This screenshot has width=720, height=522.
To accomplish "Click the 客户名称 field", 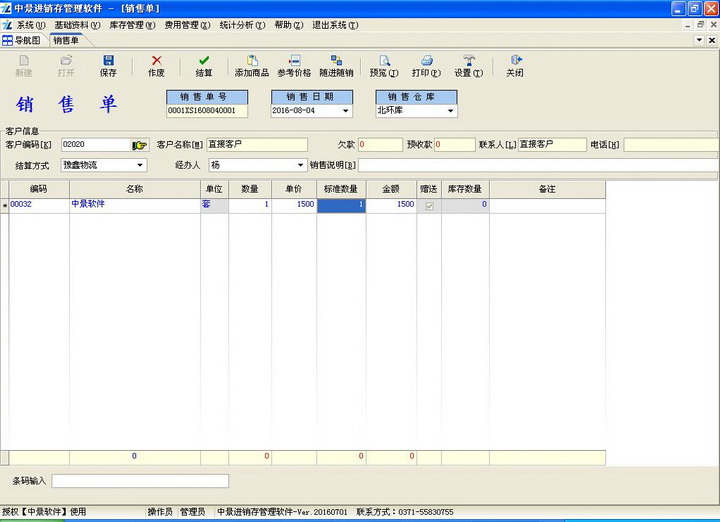I will pos(257,145).
